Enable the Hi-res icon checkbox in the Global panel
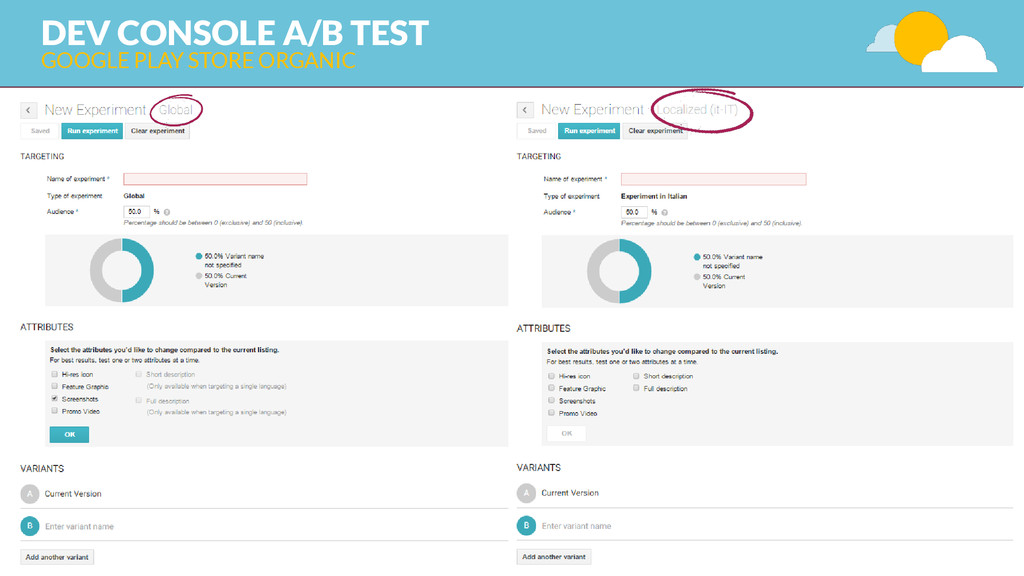Image resolution: width=1024 pixels, height=576 pixels. [x=54, y=374]
